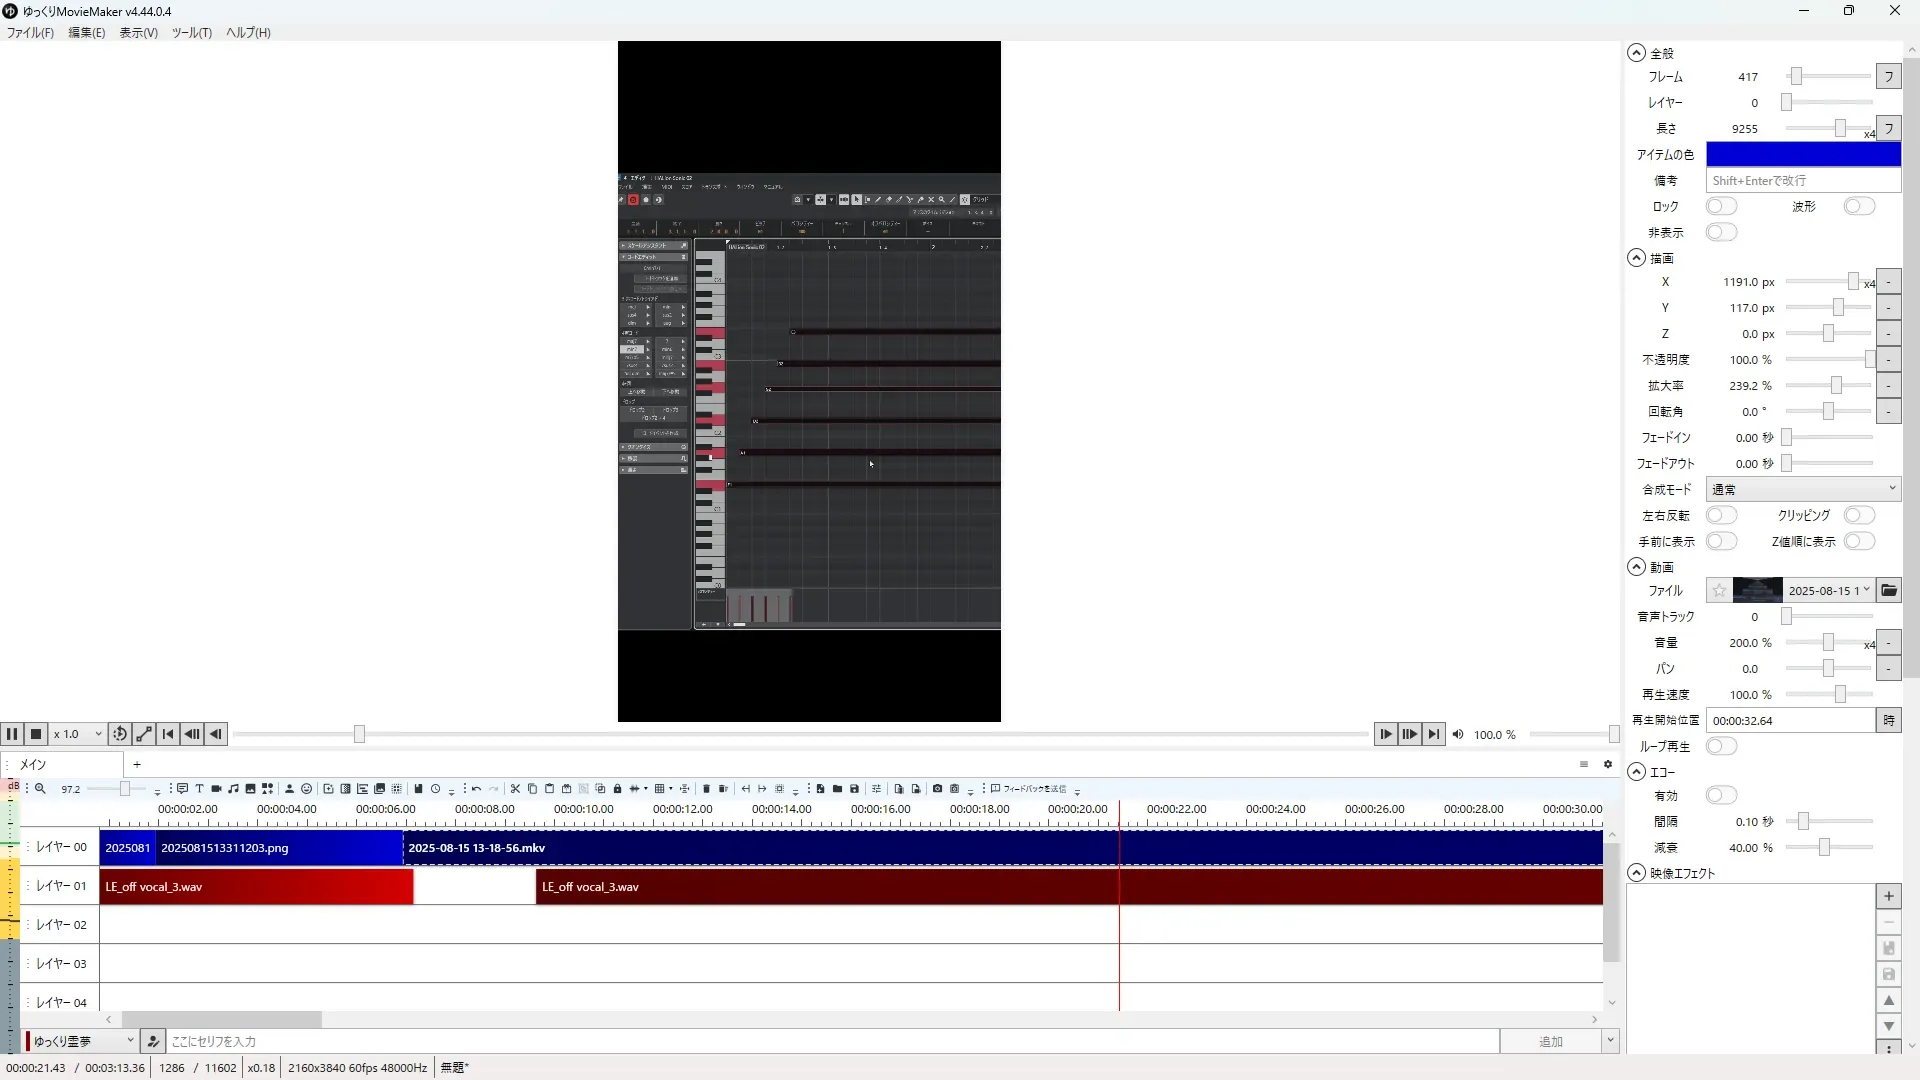Add a text item with the T icon
Image resolution: width=1920 pixels, height=1080 pixels.
point(199,789)
